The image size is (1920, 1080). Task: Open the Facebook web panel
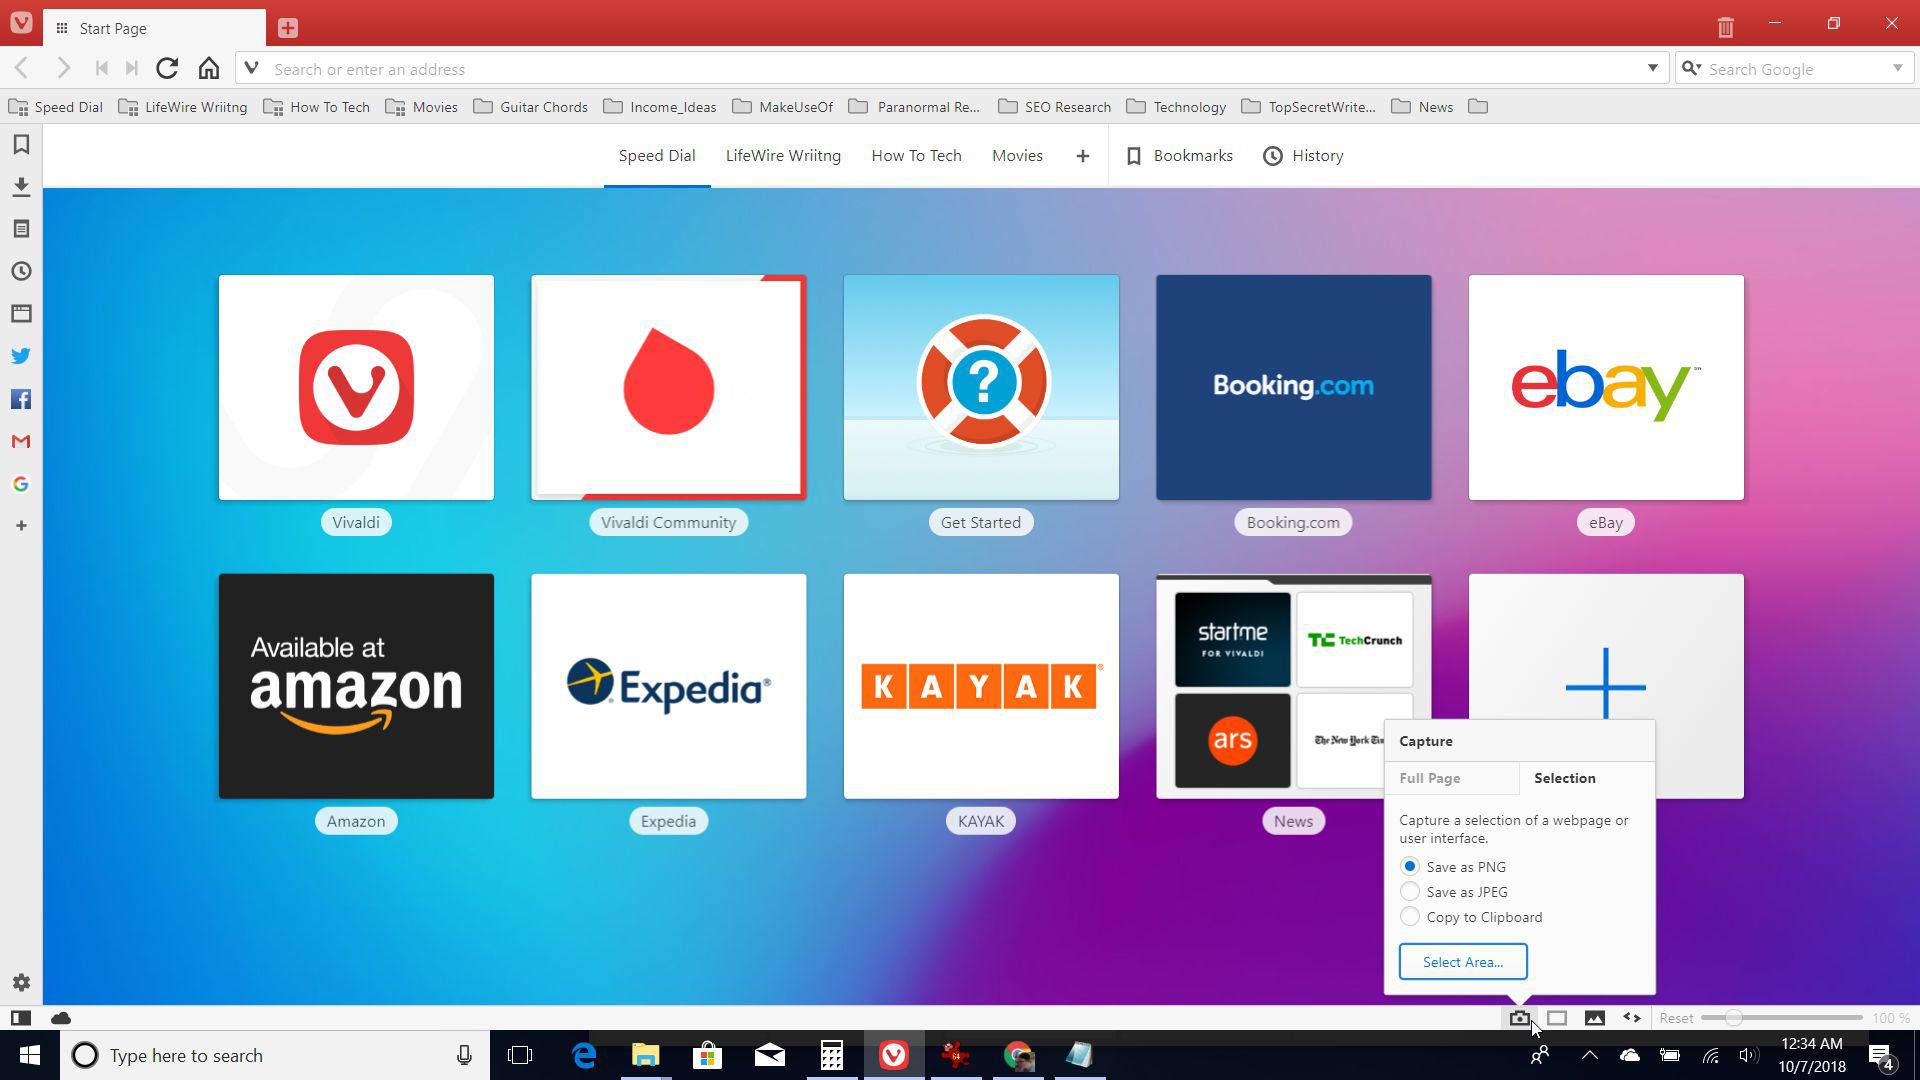pyautogui.click(x=21, y=399)
